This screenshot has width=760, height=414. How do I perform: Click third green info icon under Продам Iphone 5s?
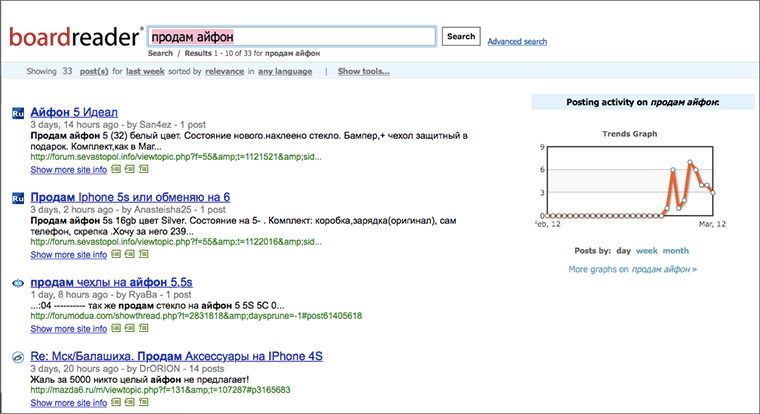[143, 254]
